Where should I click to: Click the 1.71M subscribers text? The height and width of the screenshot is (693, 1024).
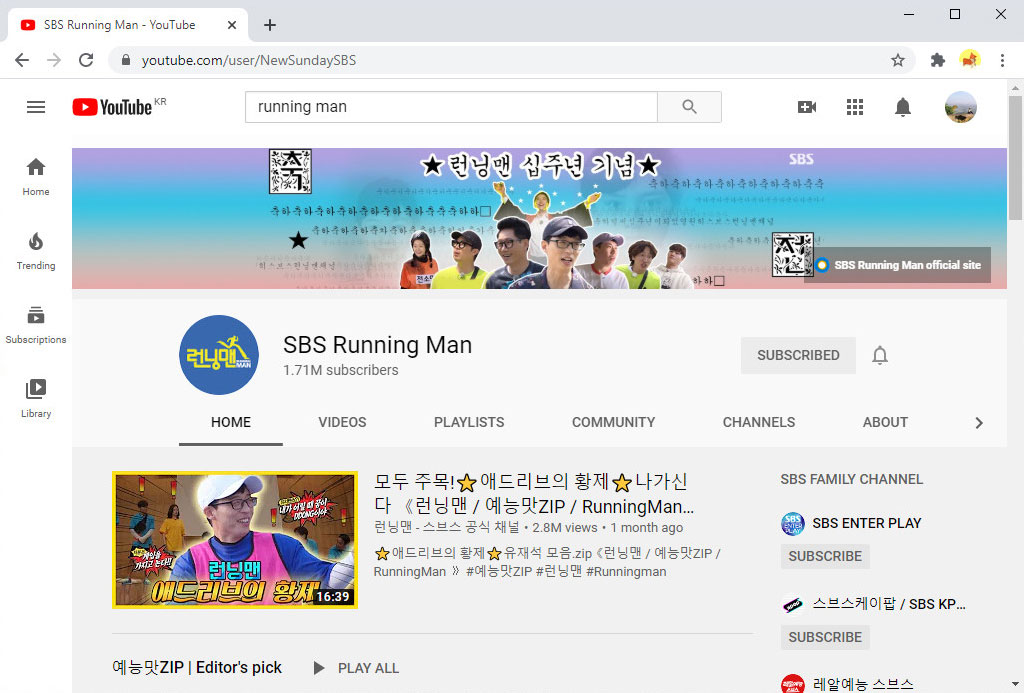click(341, 370)
